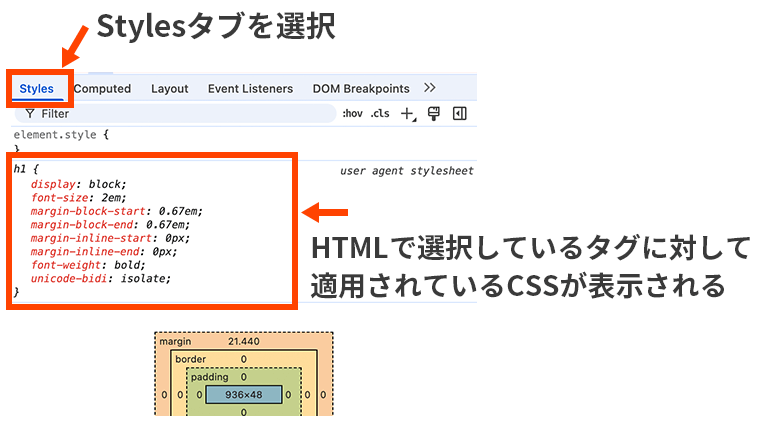The image size is (760, 428).
Task: Click the element.style rule selector
Action: [x=55, y=135]
